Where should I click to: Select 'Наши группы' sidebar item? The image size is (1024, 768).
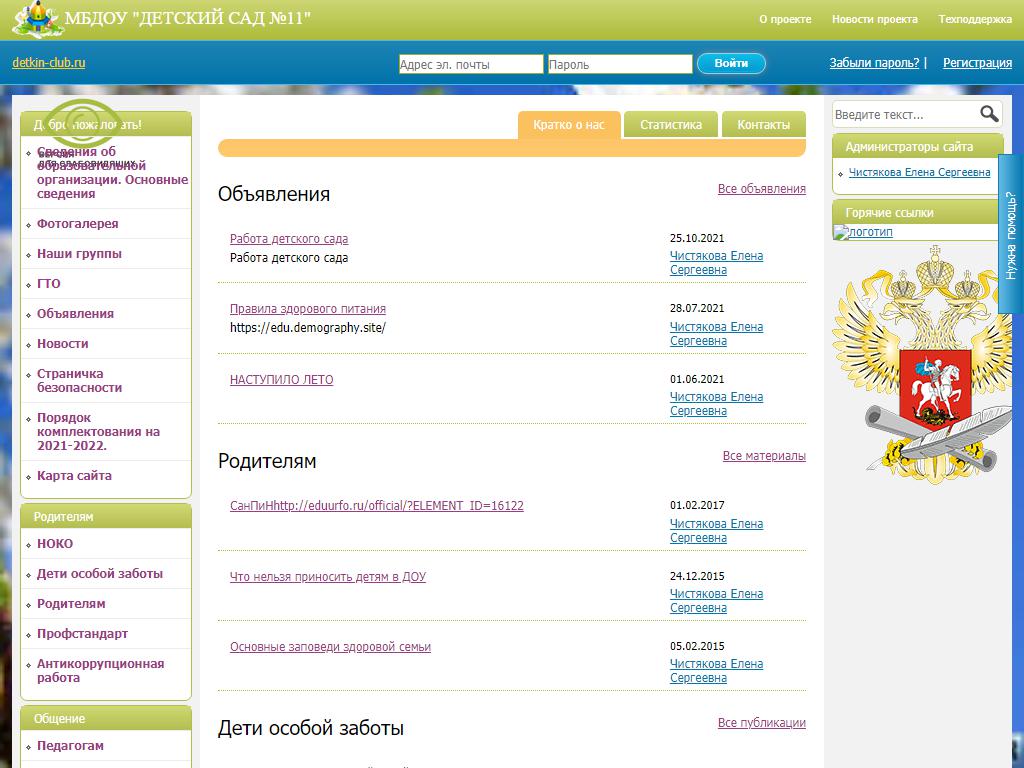79,254
